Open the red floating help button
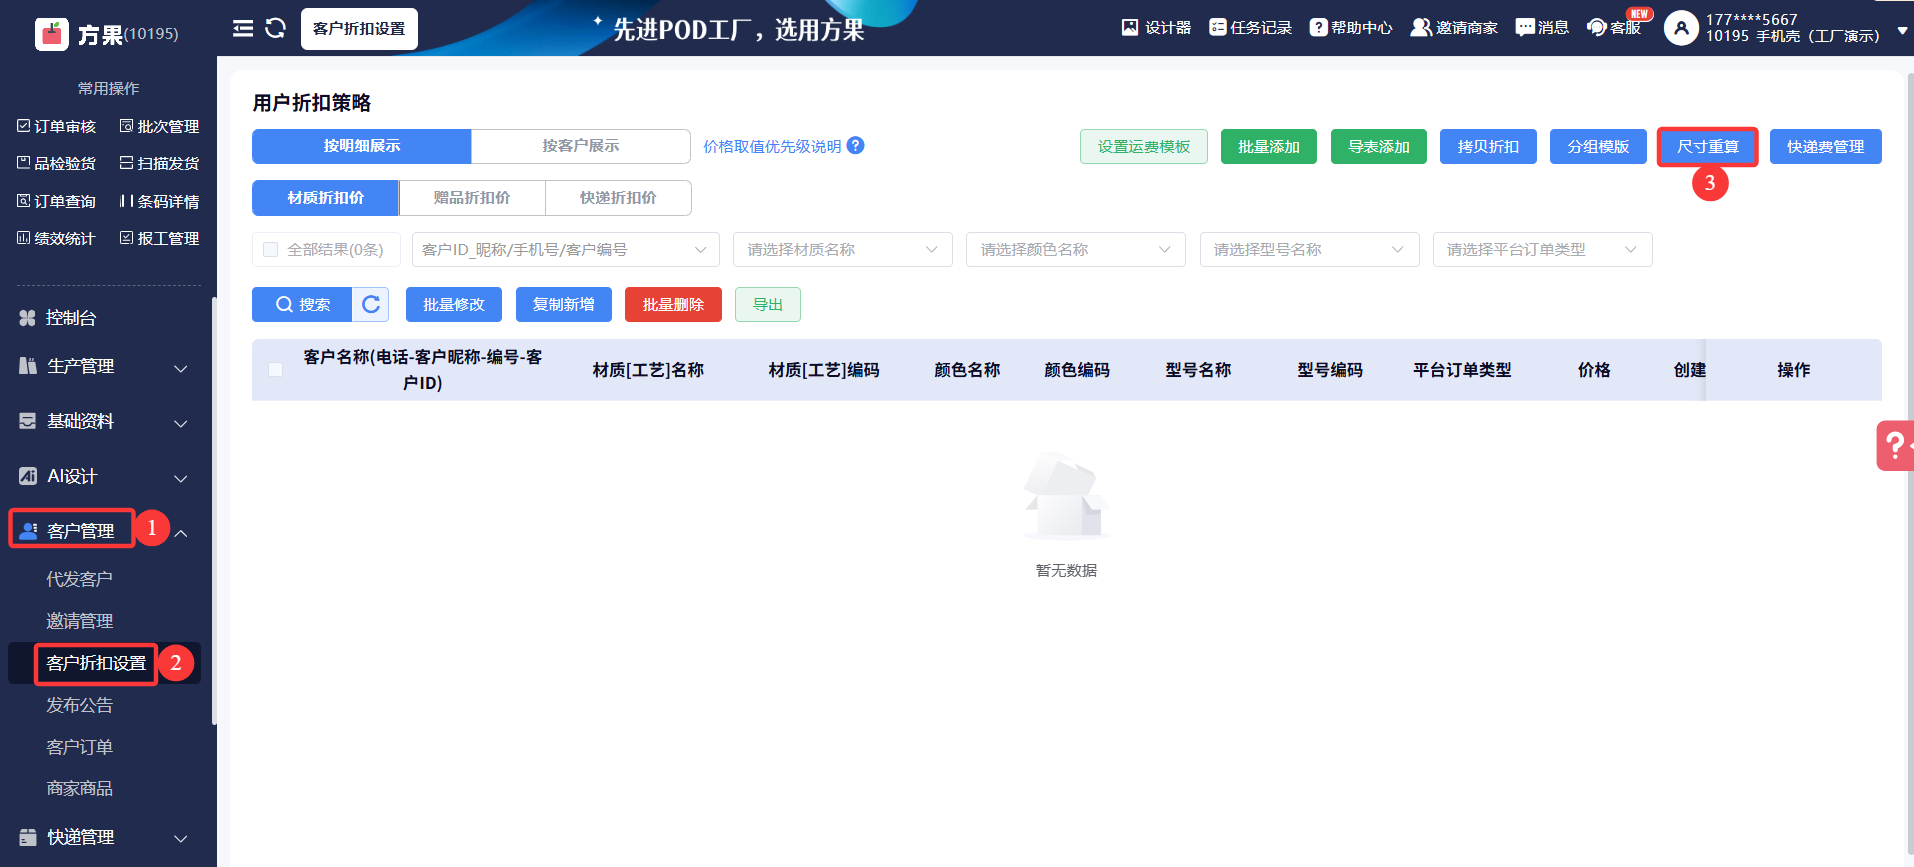Viewport: 1914px width, 867px height. coord(1895,446)
